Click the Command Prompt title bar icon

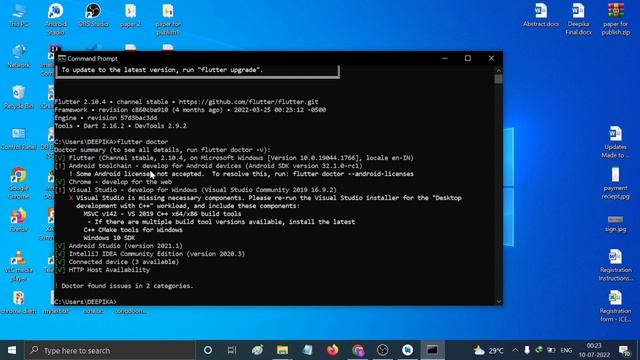(62, 58)
